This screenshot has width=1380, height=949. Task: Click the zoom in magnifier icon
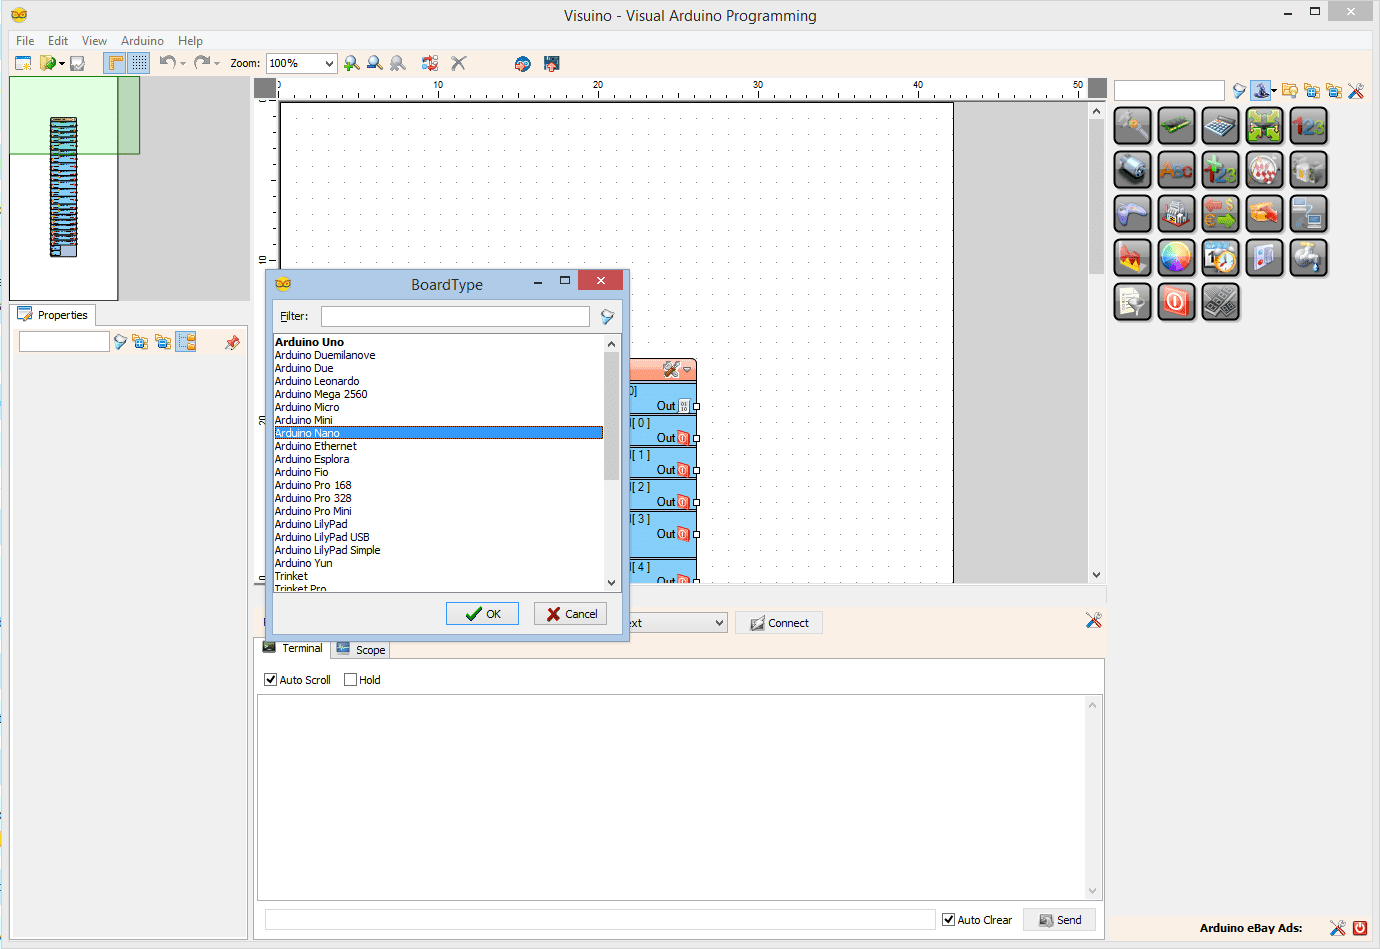[x=352, y=63]
